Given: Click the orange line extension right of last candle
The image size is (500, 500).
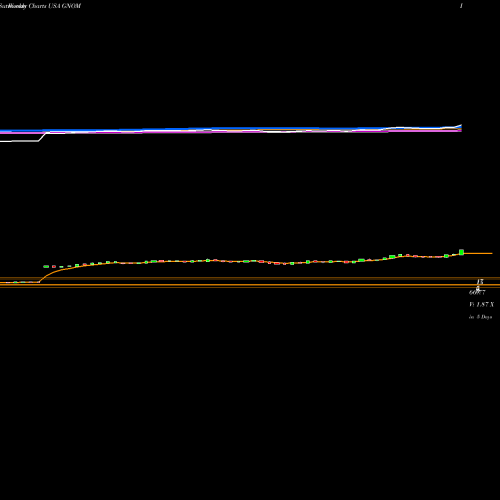Looking at the screenshot, I should pyautogui.click(x=478, y=254).
